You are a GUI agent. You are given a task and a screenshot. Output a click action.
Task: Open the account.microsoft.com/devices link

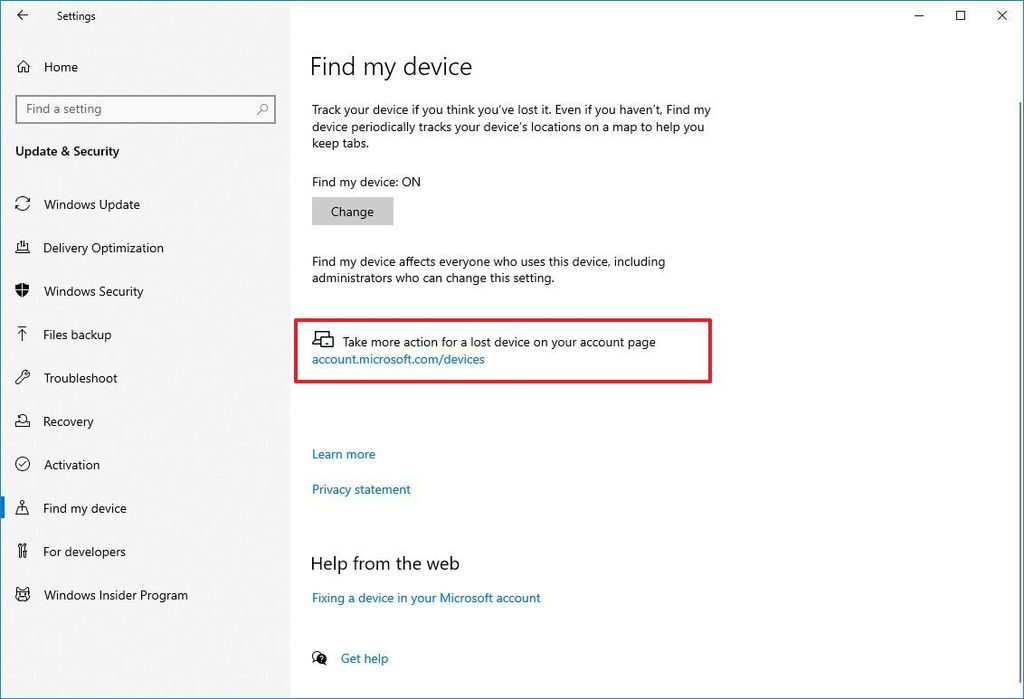click(x=398, y=359)
